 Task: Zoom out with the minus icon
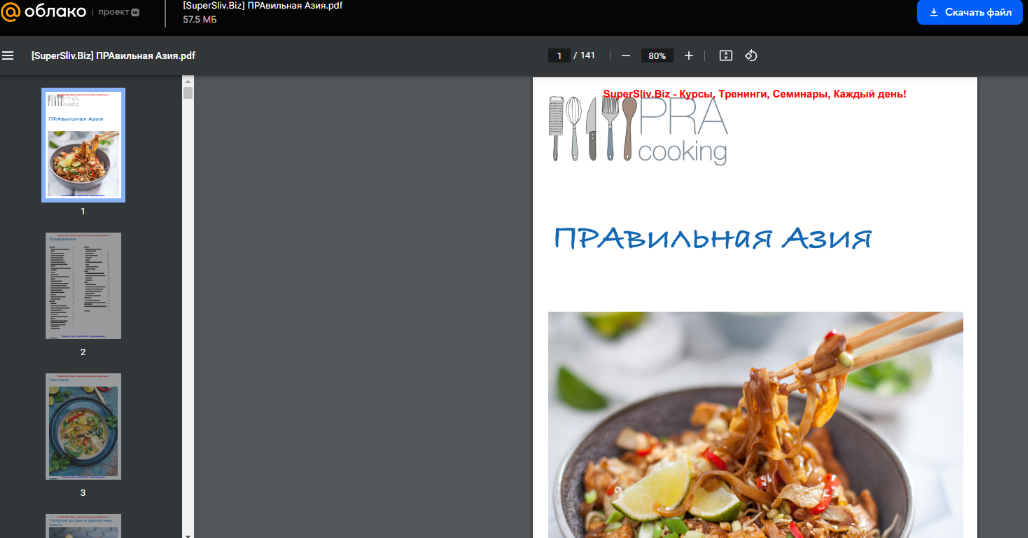click(625, 56)
